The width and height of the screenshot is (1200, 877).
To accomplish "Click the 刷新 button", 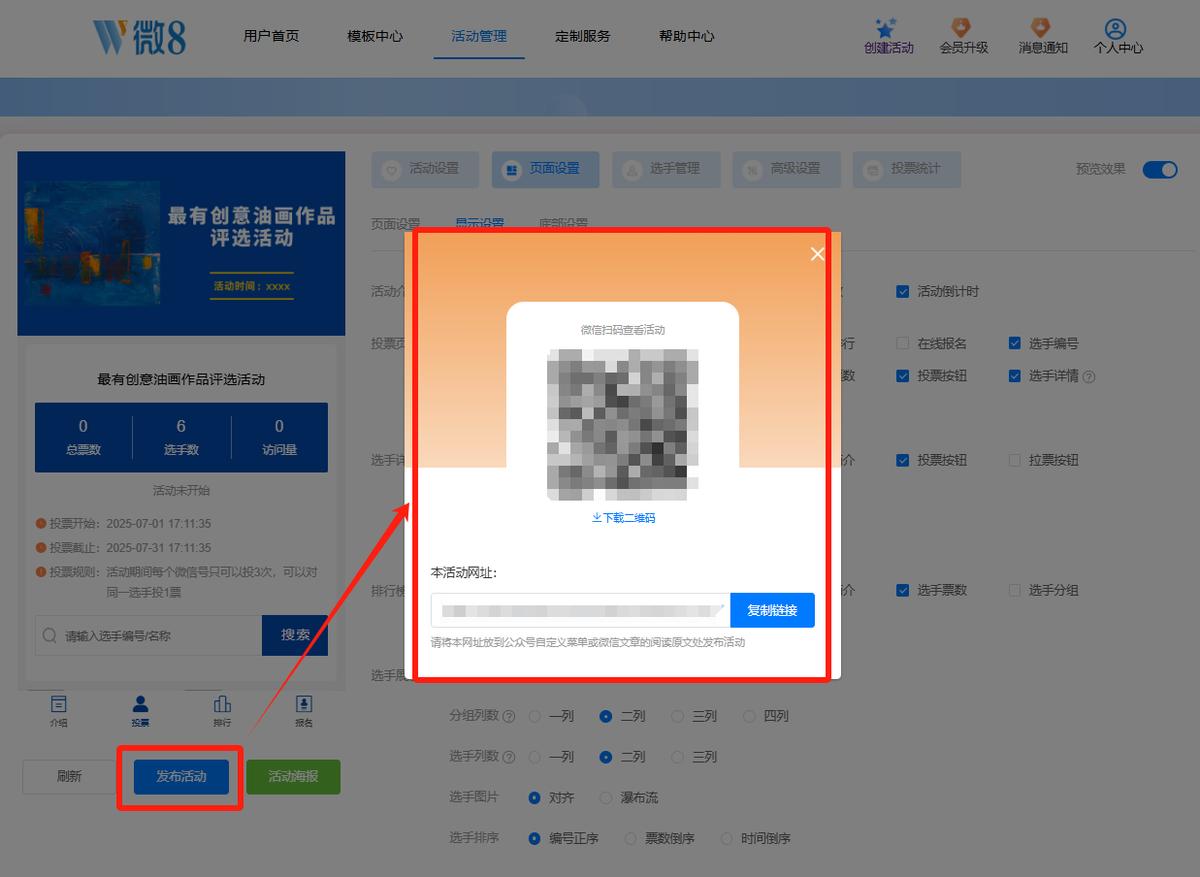I will pos(69,777).
